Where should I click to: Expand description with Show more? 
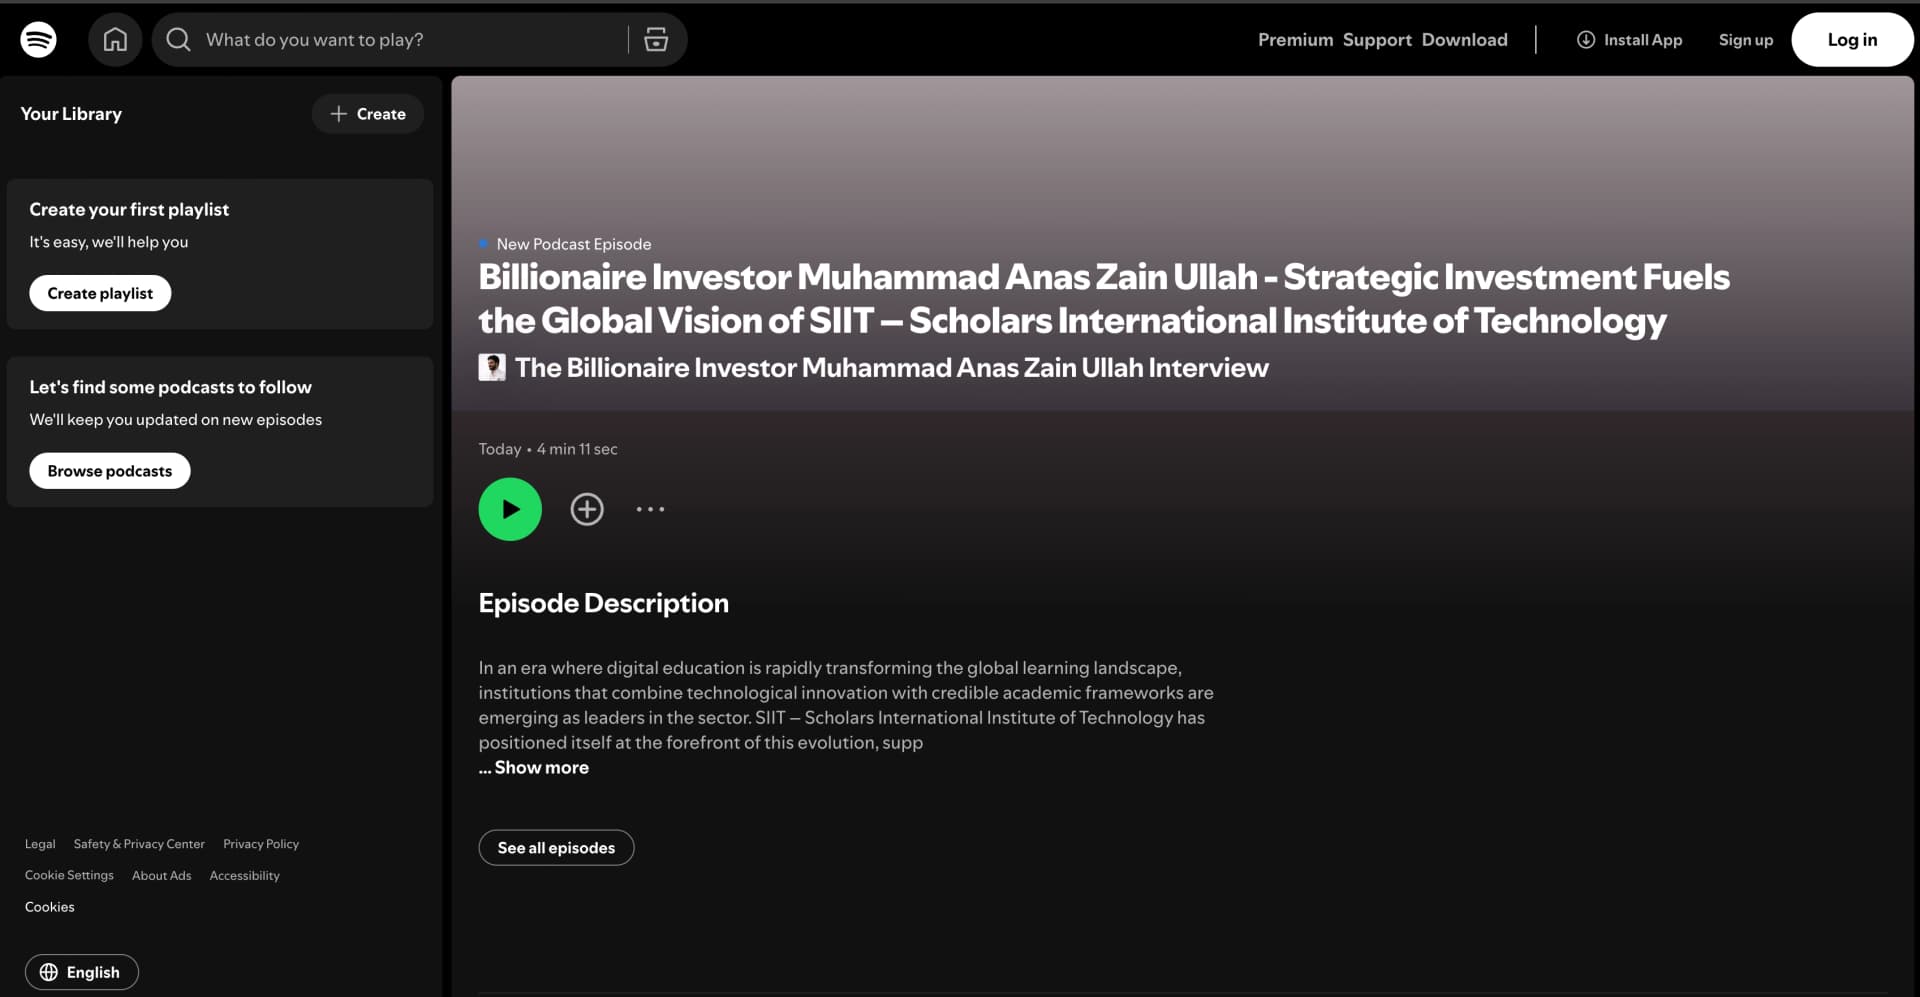(541, 767)
